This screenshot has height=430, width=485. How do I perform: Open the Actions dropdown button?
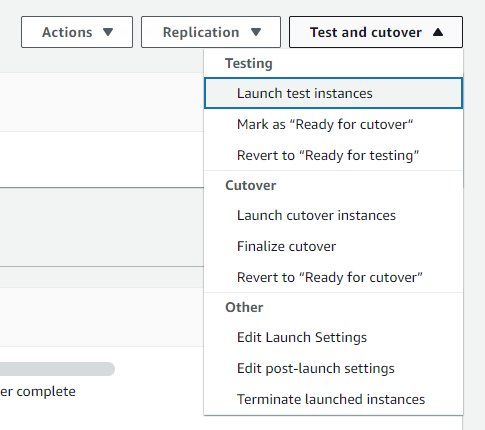(x=77, y=32)
